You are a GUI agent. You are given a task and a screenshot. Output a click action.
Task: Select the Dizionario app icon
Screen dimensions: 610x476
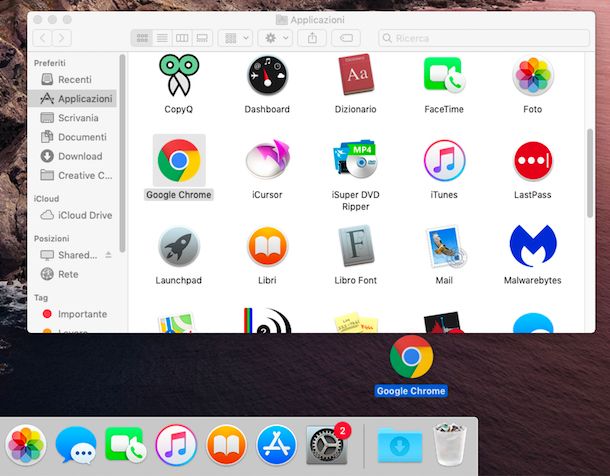tap(356, 75)
